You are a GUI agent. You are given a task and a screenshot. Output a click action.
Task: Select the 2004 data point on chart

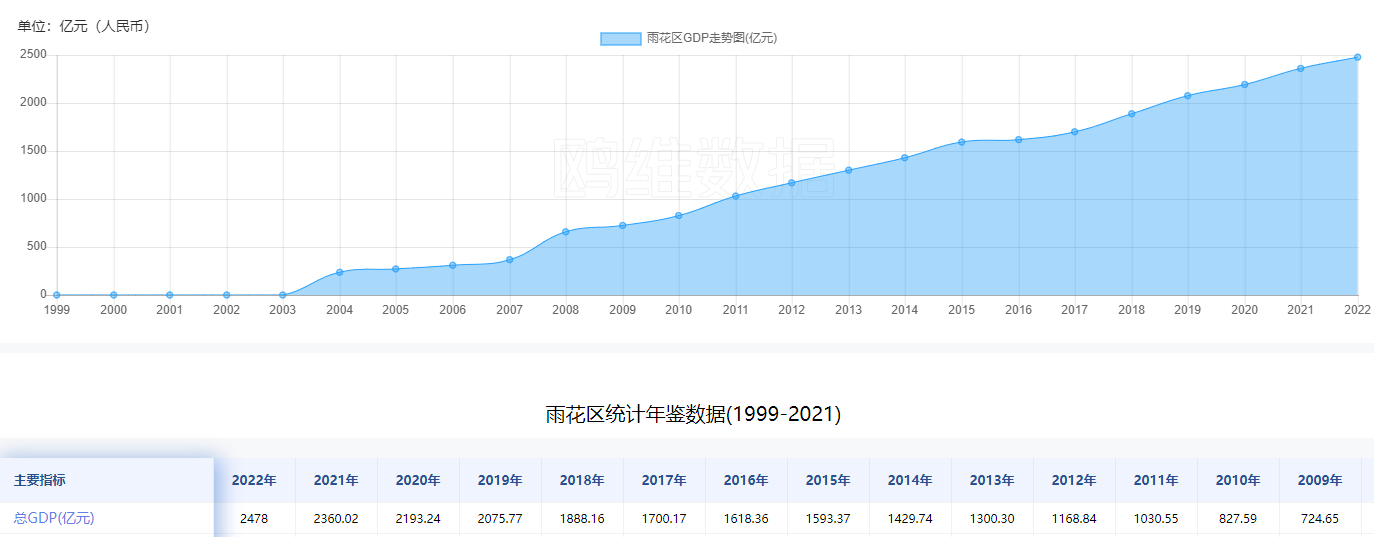[340, 272]
